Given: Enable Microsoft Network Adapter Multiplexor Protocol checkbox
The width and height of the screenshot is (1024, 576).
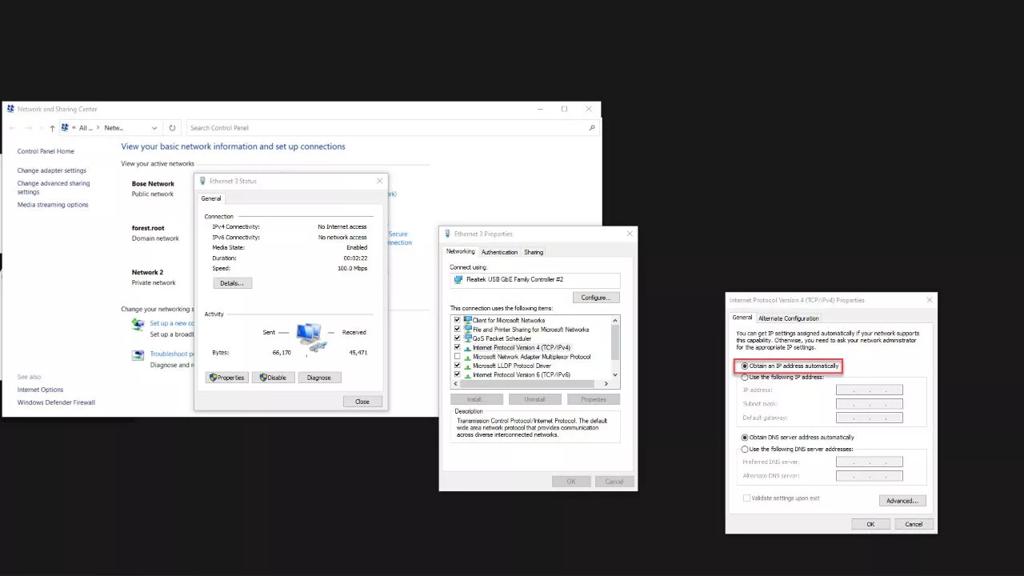Looking at the screenshot, I should click(x=457, y=357).
